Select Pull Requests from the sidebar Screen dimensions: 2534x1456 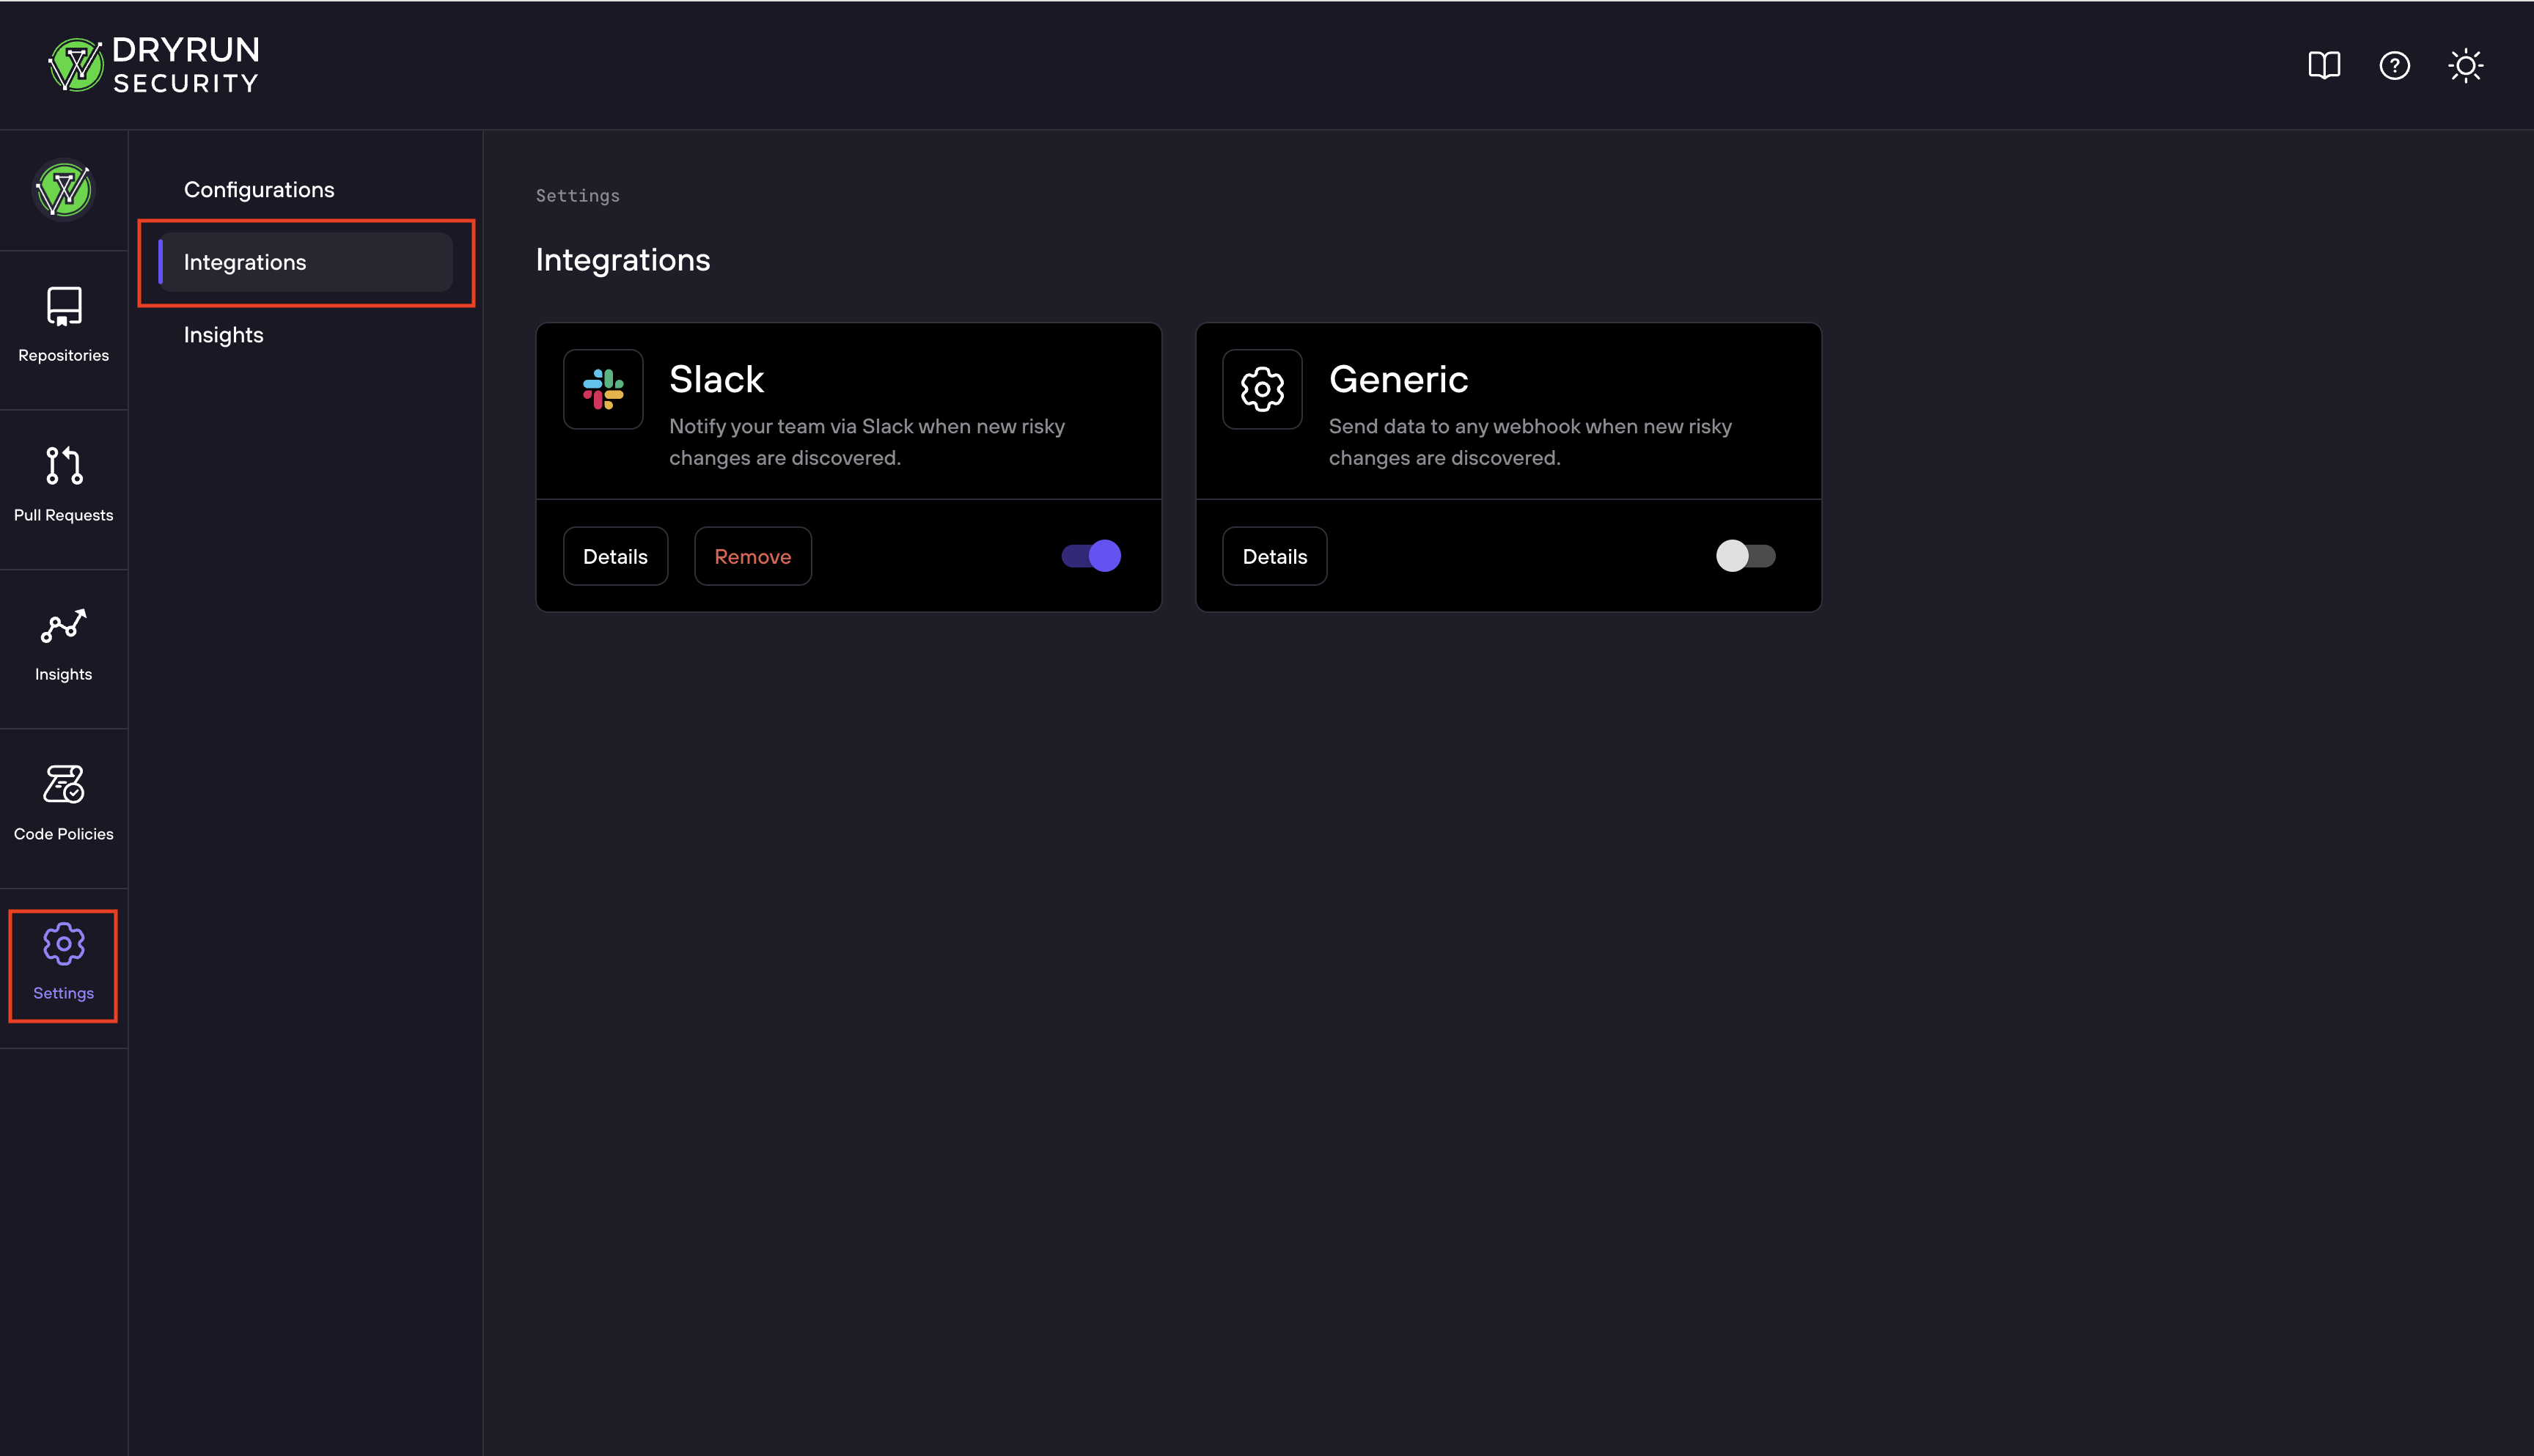tap(63, 485)
